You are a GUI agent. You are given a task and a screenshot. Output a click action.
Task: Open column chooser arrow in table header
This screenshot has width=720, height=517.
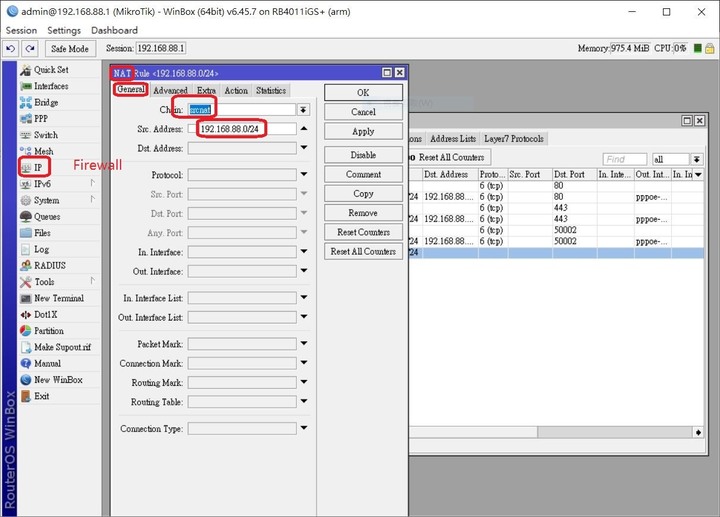click(698, 174)
